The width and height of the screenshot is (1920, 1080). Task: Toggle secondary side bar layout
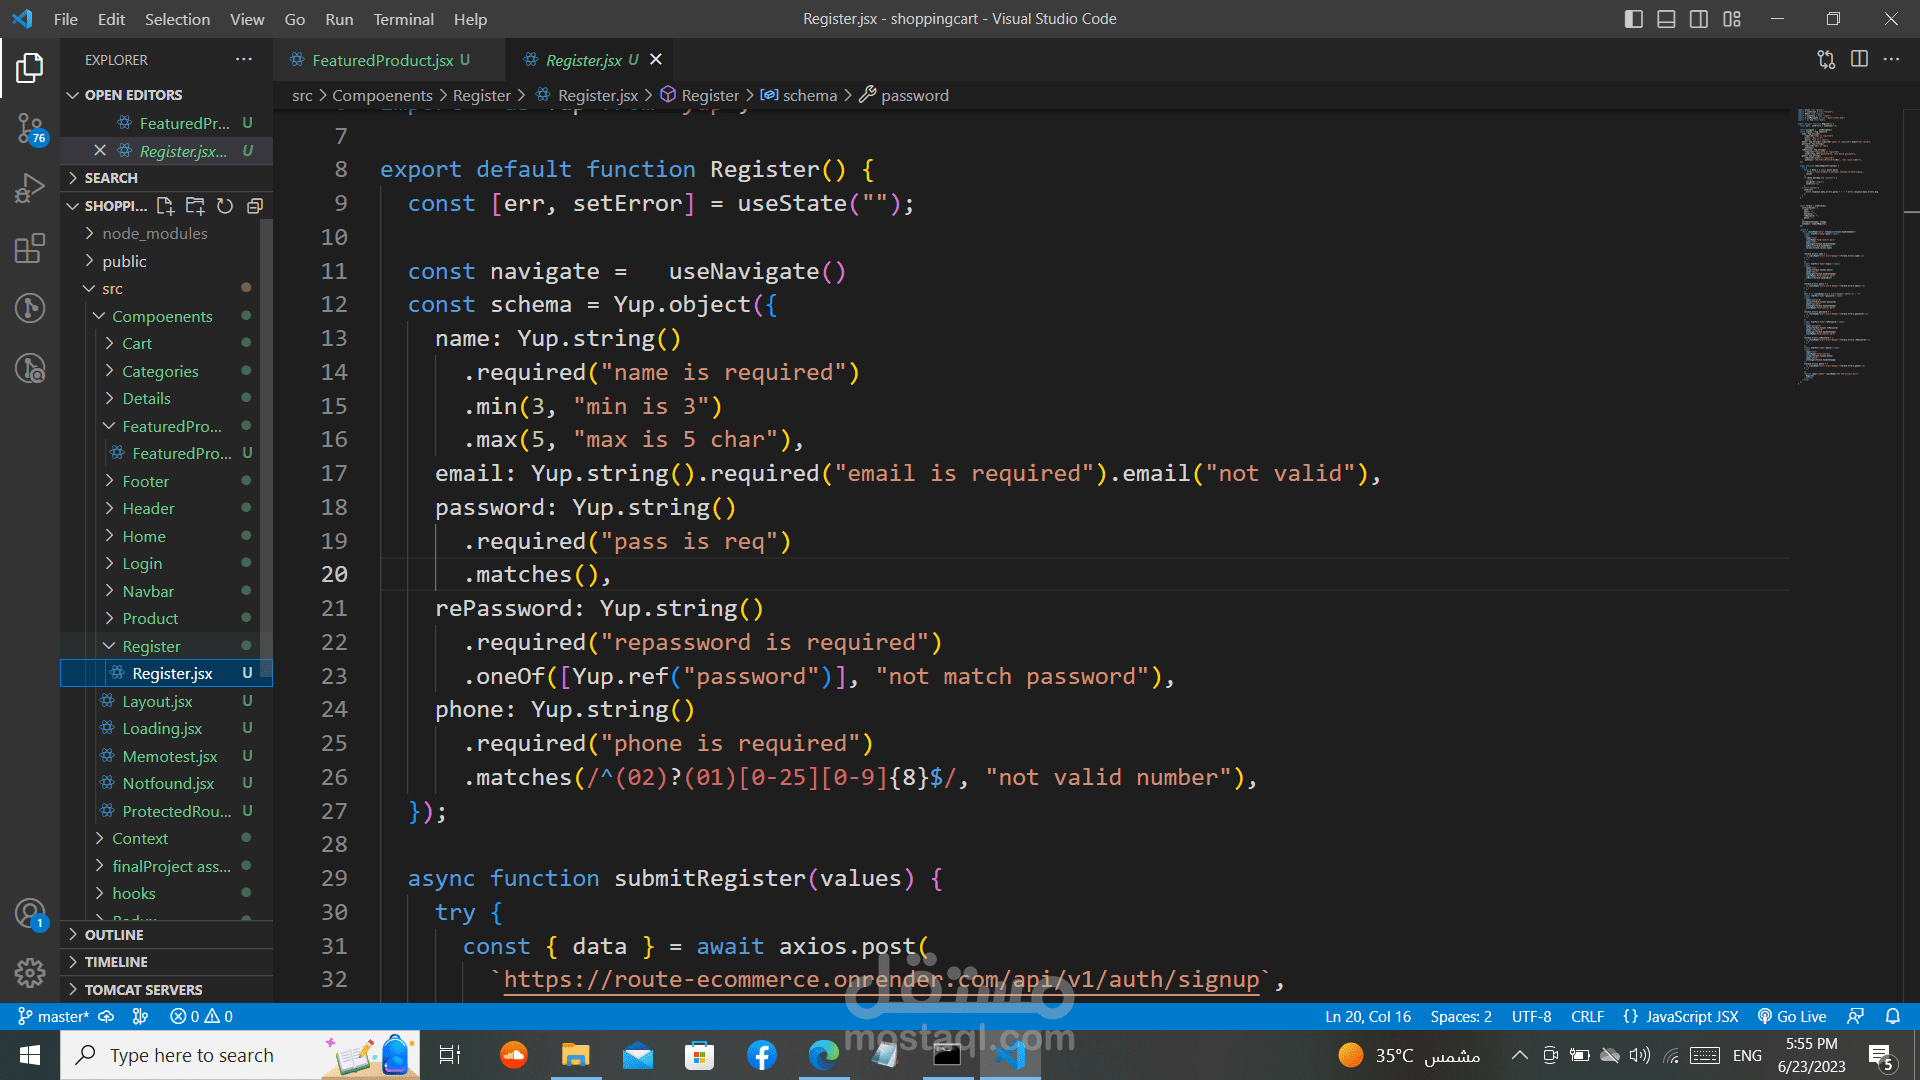click(1699, 19)
